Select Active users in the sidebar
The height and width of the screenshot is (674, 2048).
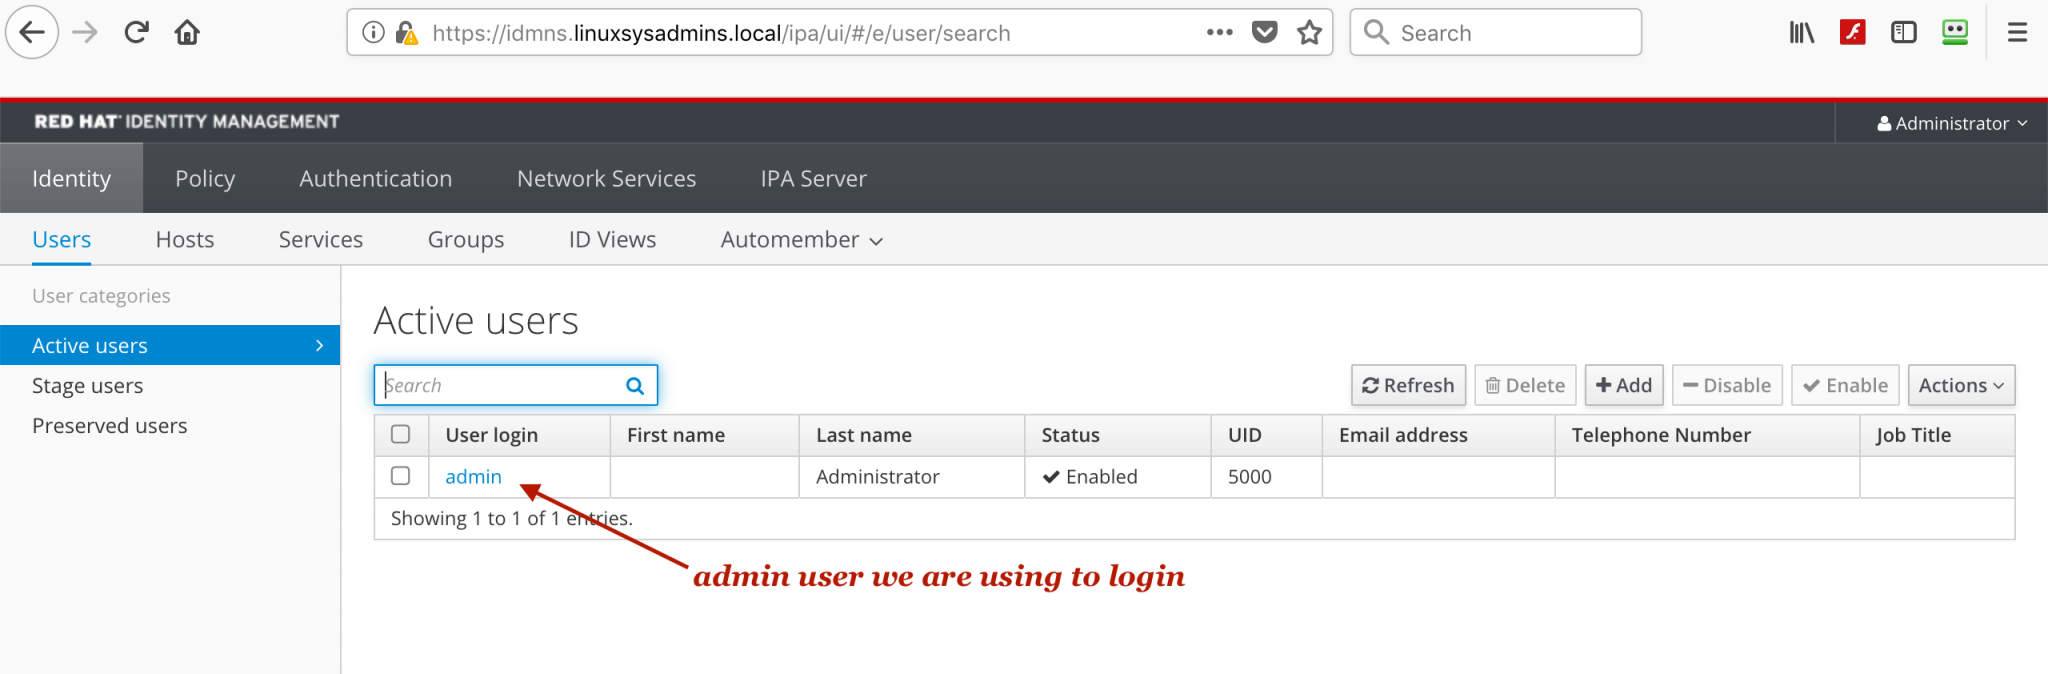(170, 345)
